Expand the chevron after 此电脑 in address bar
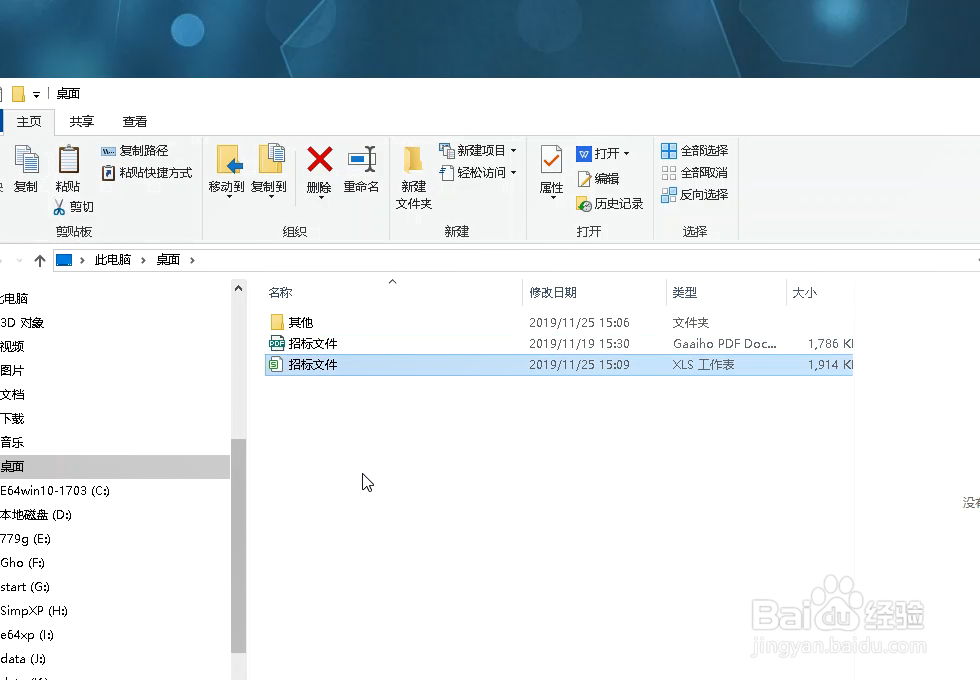The width and height of the screenshot is (980, 680). [143, 260]
